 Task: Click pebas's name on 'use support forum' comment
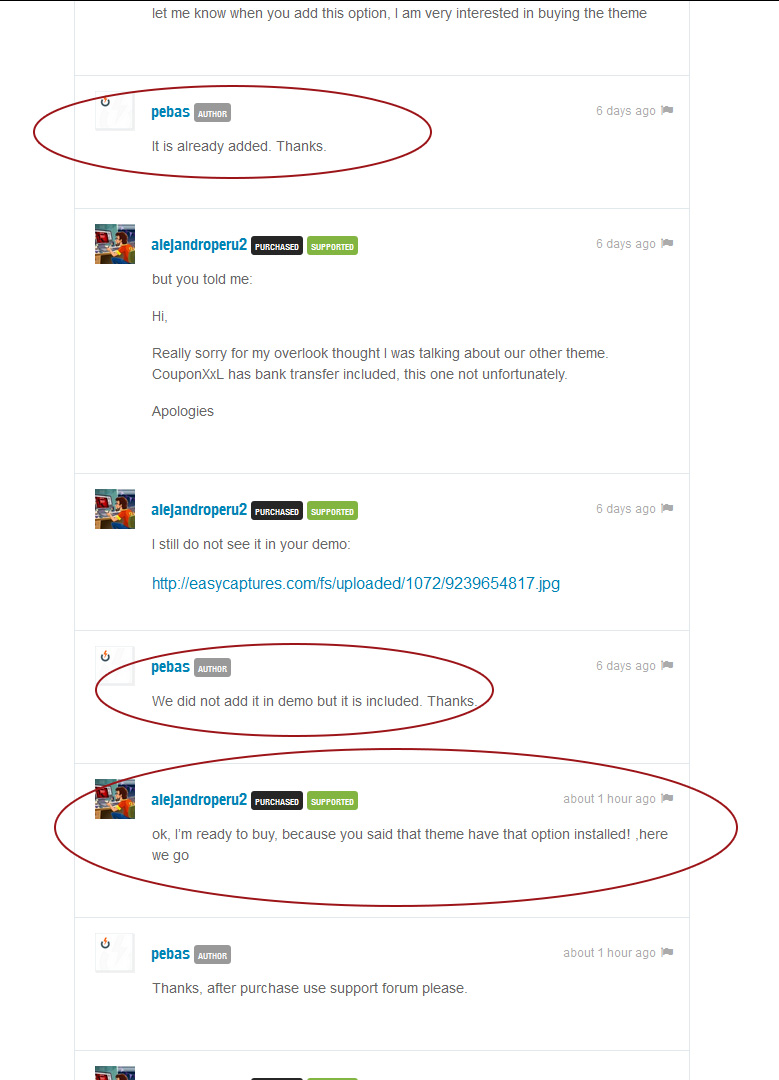tap(170, 954)
